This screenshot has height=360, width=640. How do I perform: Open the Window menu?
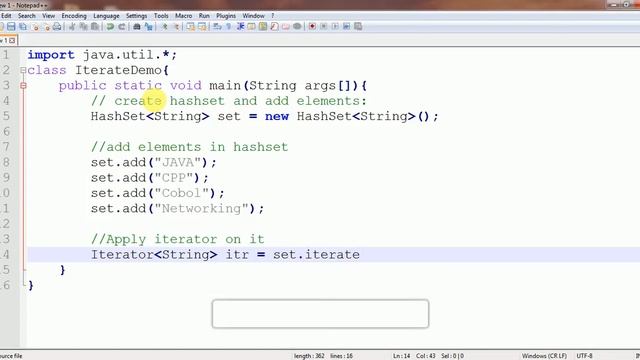pyautogui.click(x=253, y=16)
